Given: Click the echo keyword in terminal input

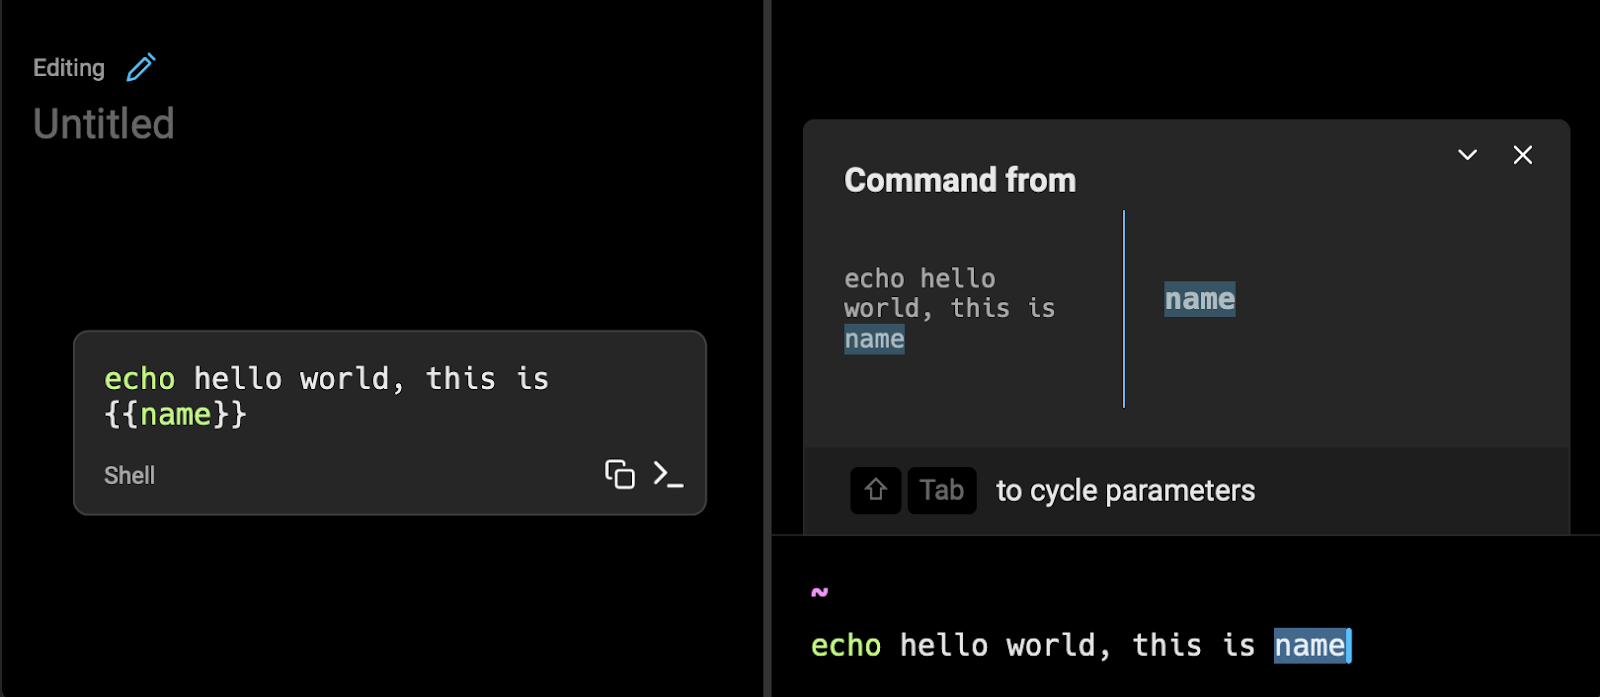Looking at the screenshot, I should (846, 645).
